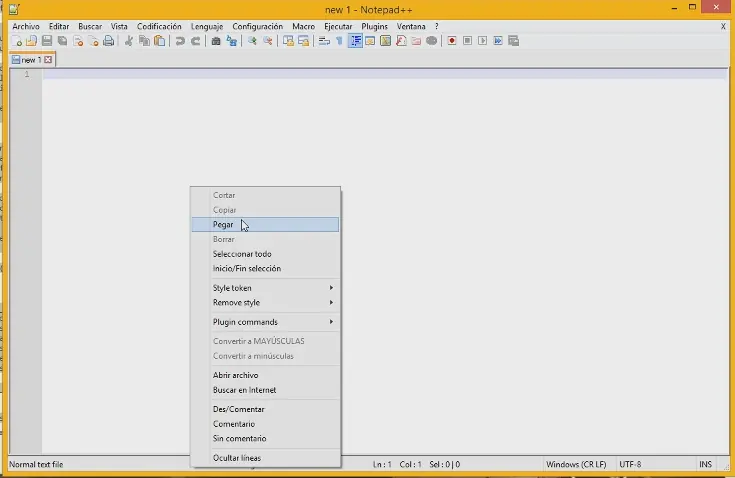735x478 pixels.
Task: Open the Lenguaje menu
Action: (207, 27)
